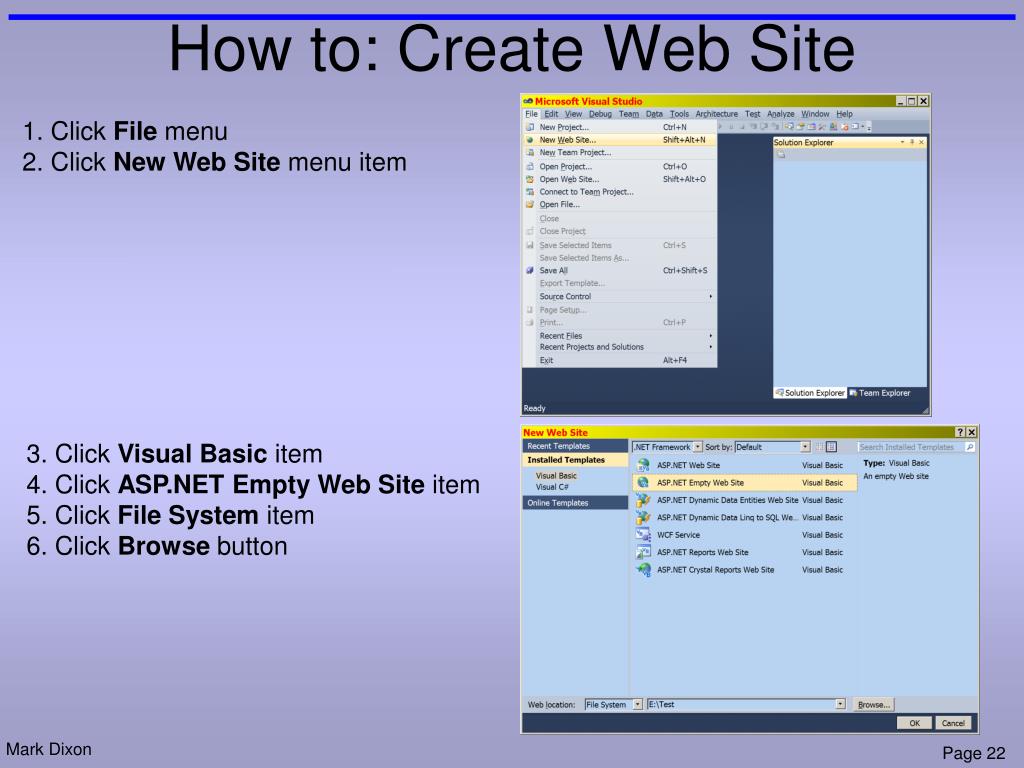Select the Visual Basic template category

556,475
